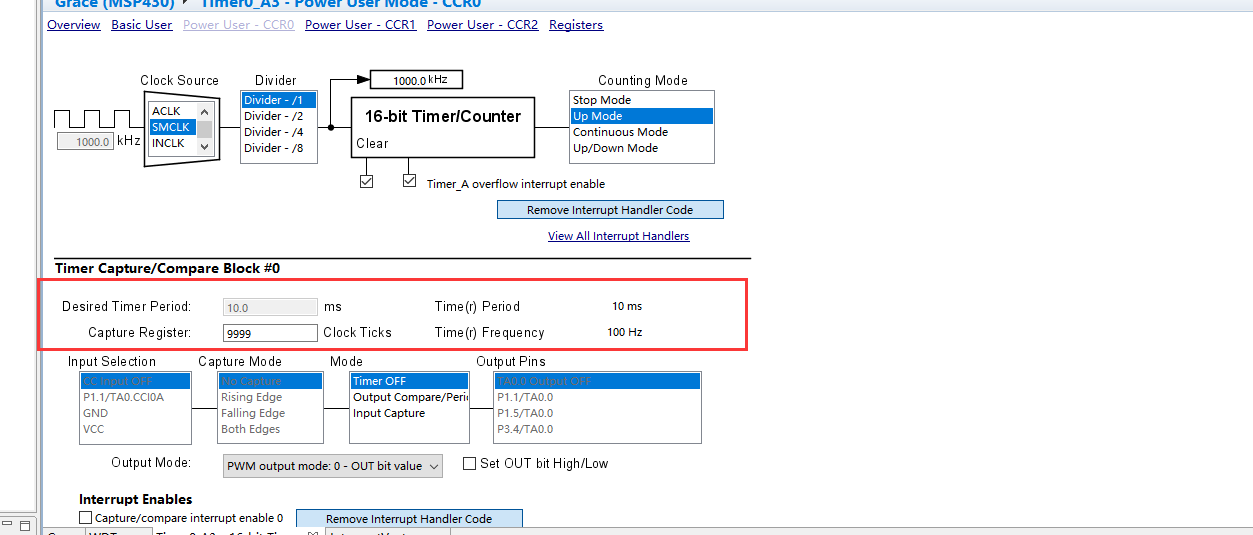
Task: Select P1.5/TA0.0 output pin
Action: [x=597, y=413]
